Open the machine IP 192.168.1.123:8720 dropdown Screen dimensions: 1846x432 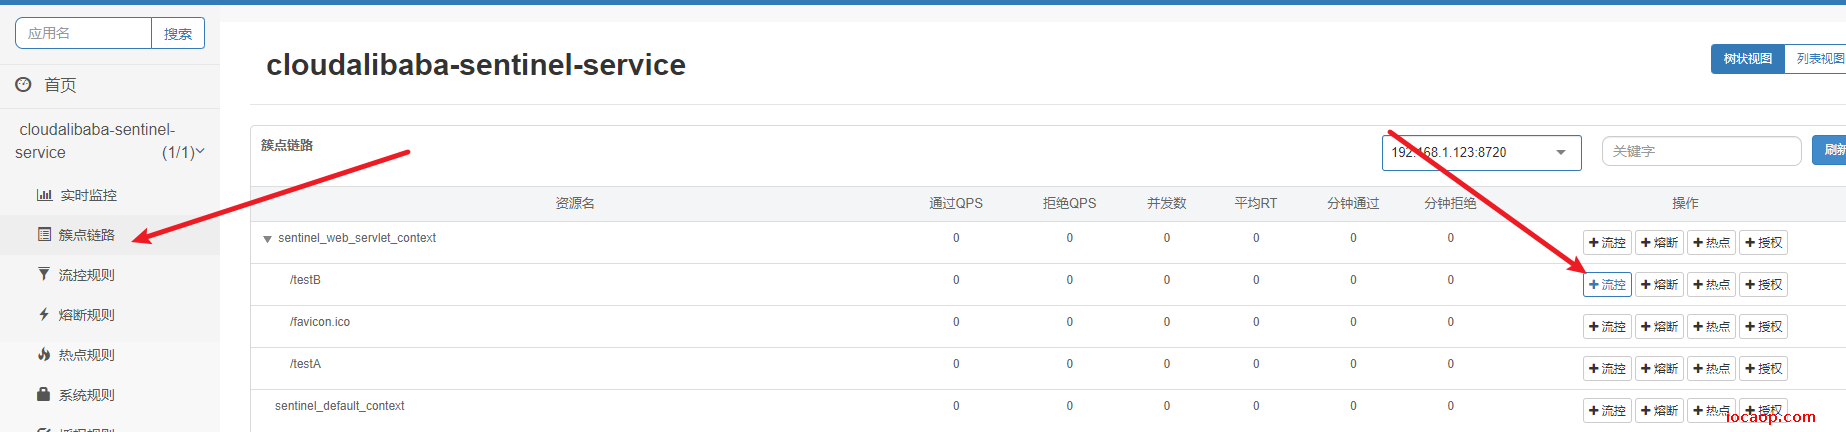(x=1481, y=152)
